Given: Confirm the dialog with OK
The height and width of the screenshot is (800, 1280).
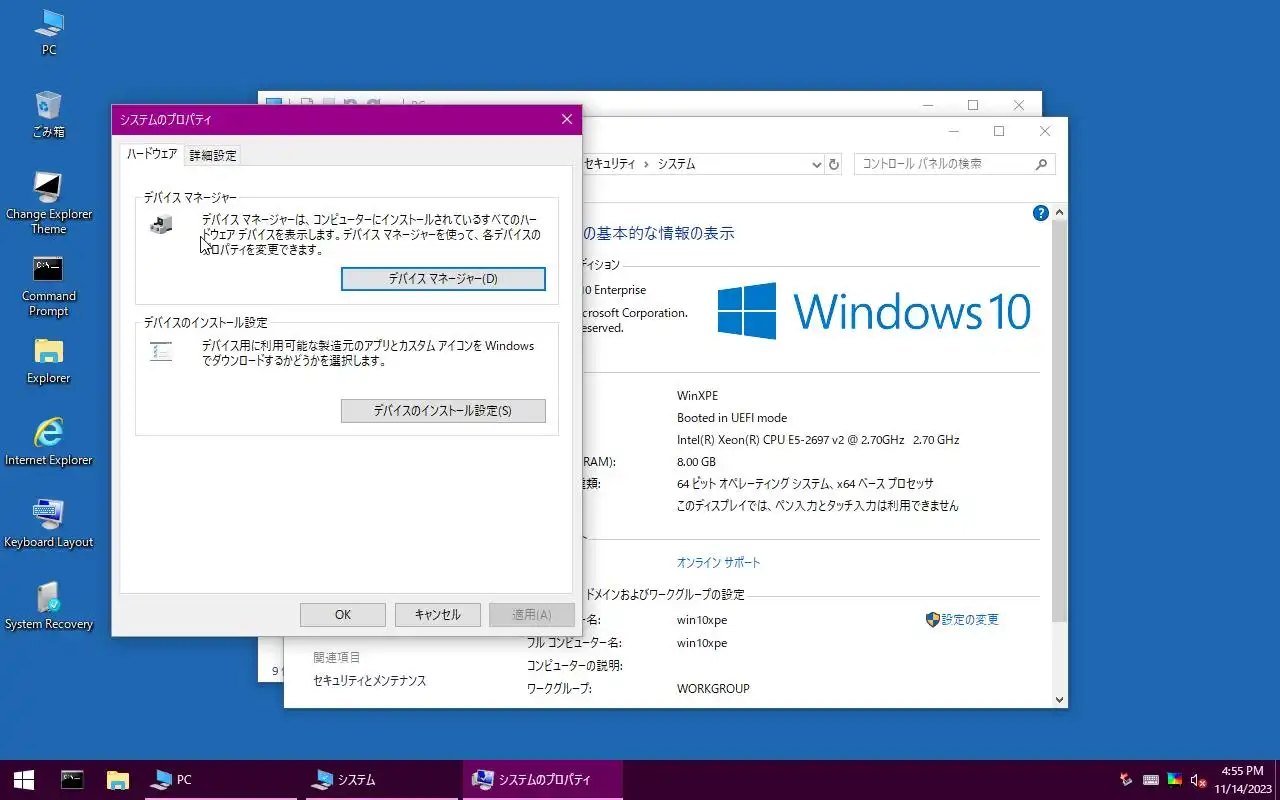Looking at the screenshot, I should pyautogui.click(x=343, y=615).
